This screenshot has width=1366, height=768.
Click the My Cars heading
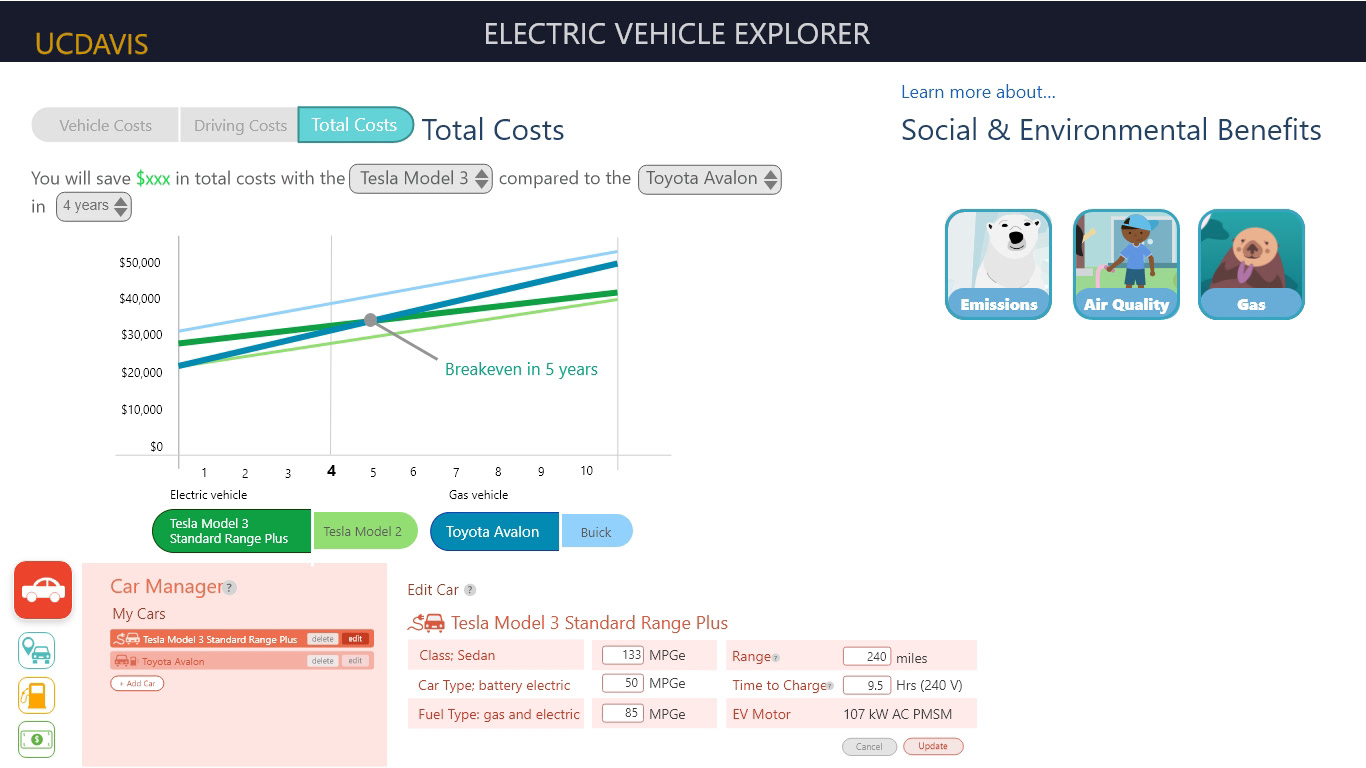pos(139,614)
